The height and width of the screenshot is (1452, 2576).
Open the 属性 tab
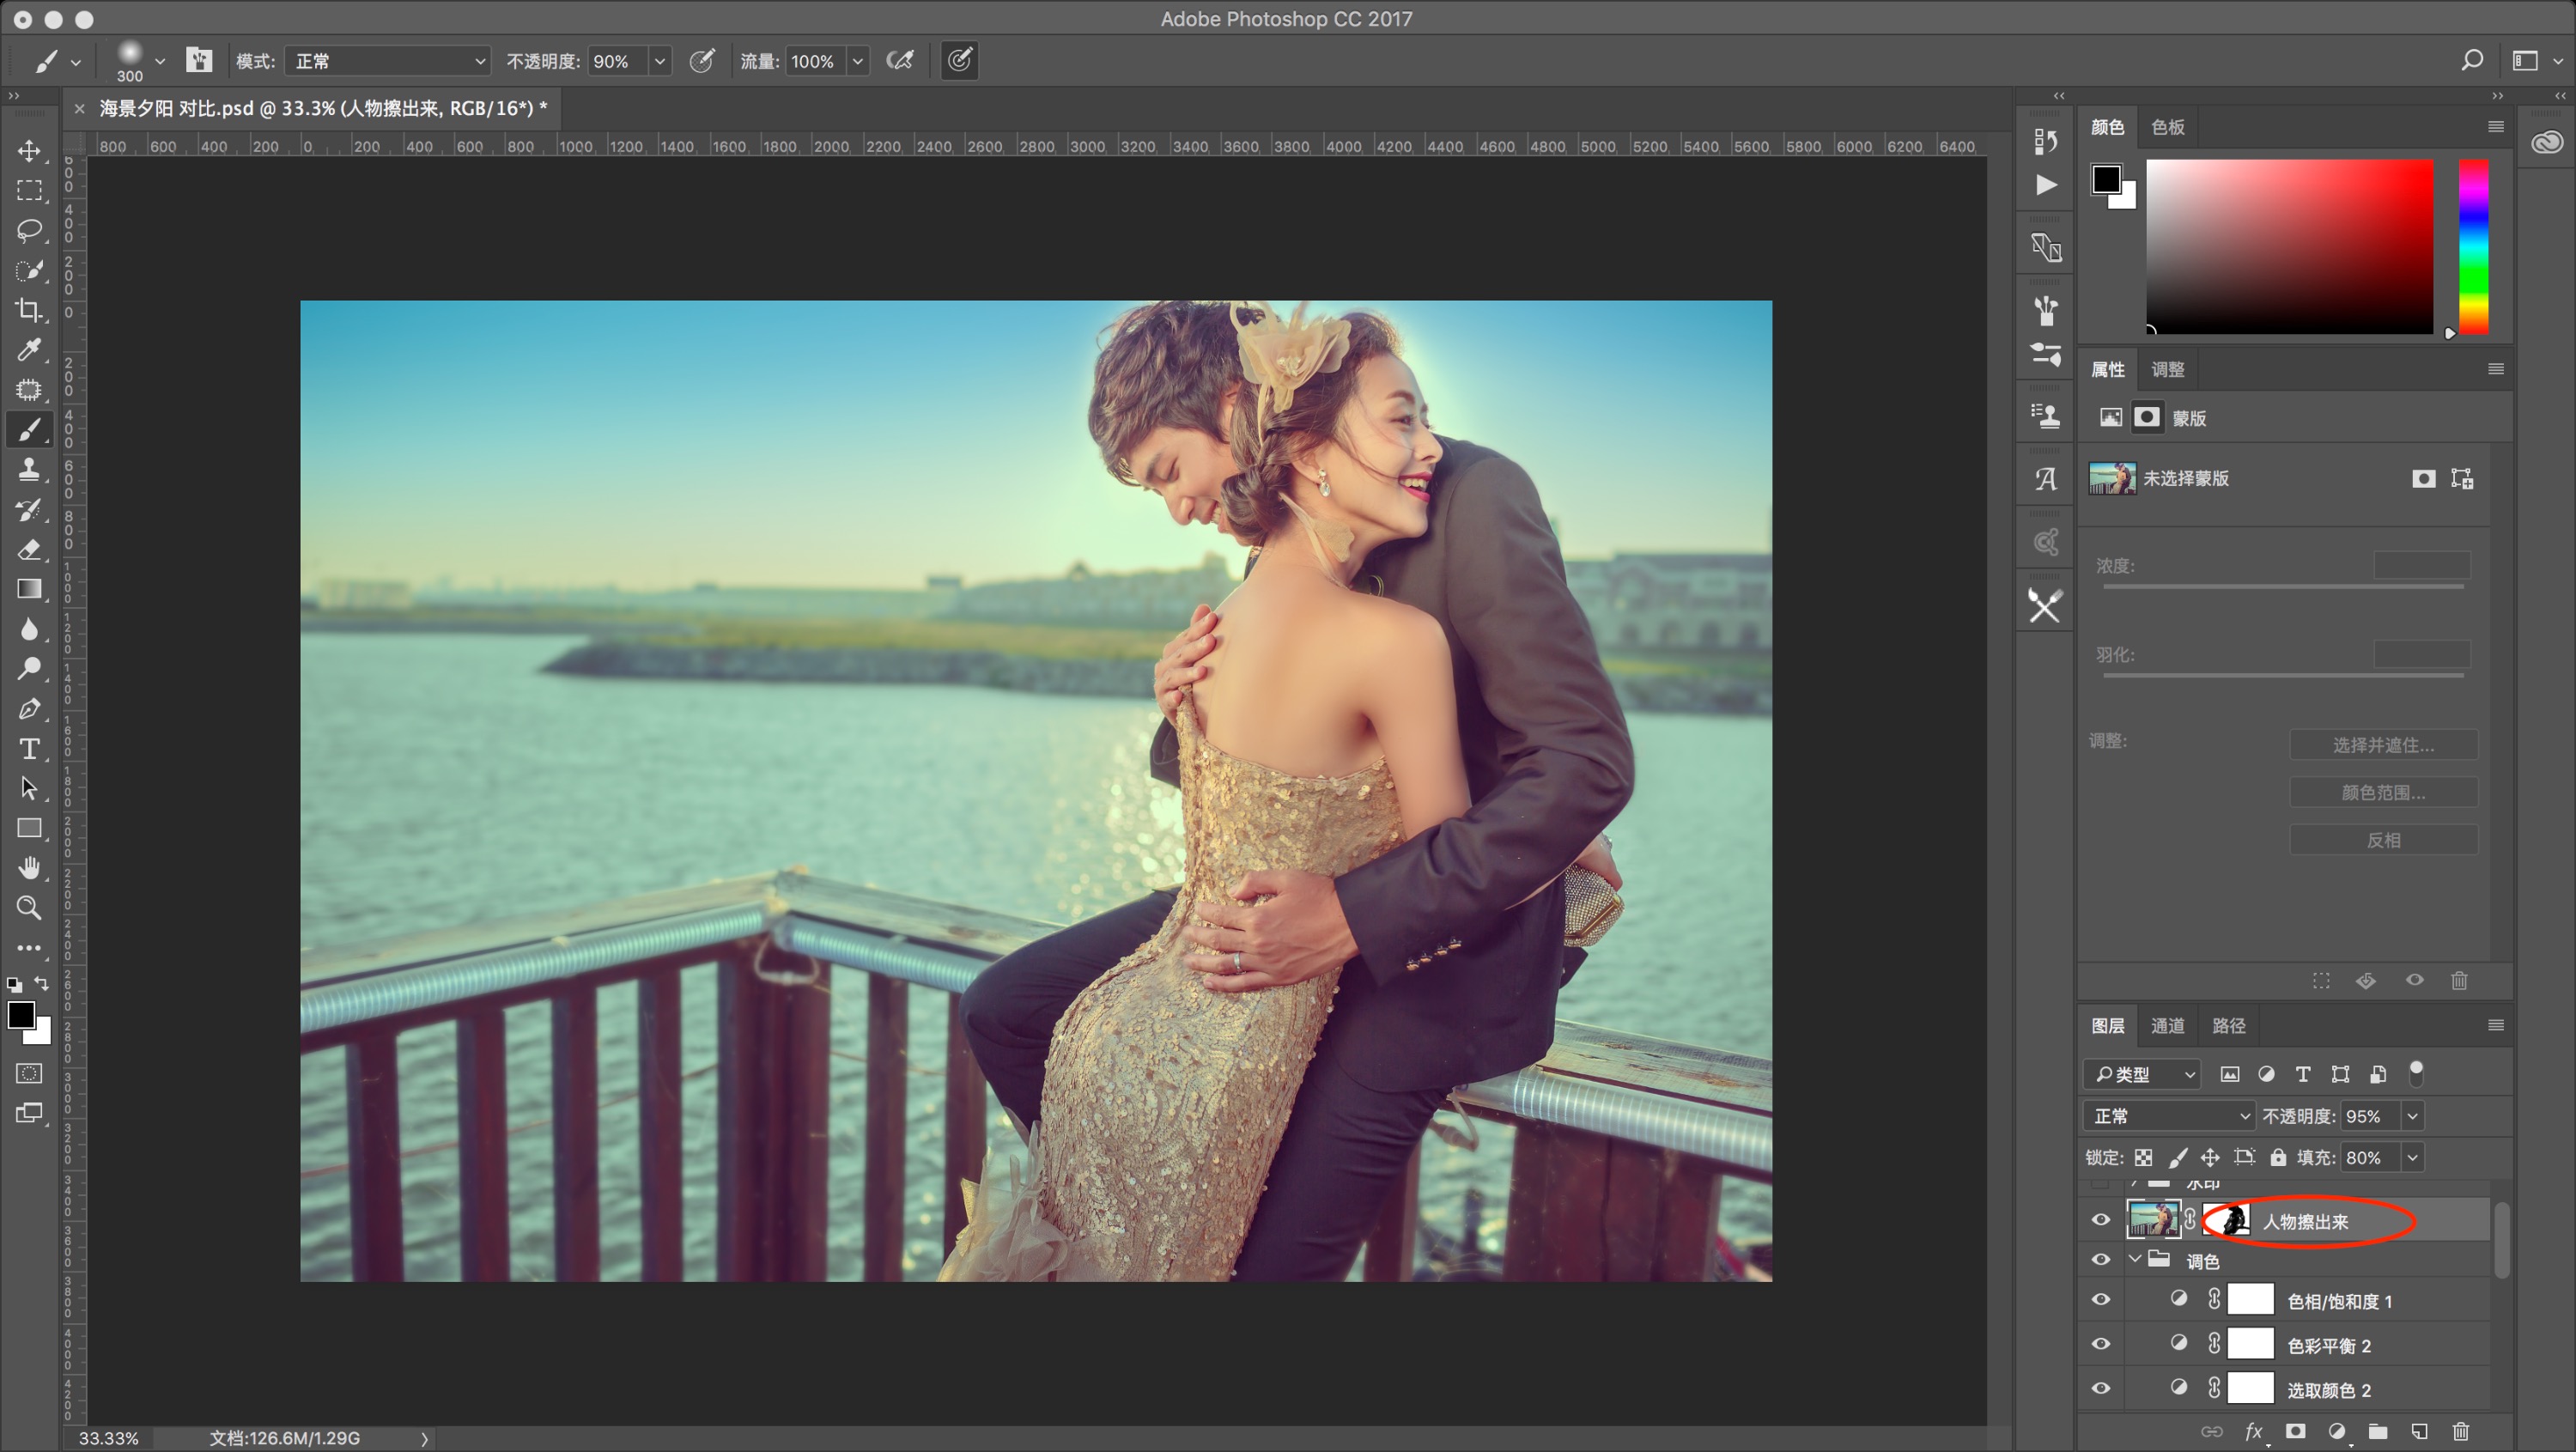[x=2108, y=370]
